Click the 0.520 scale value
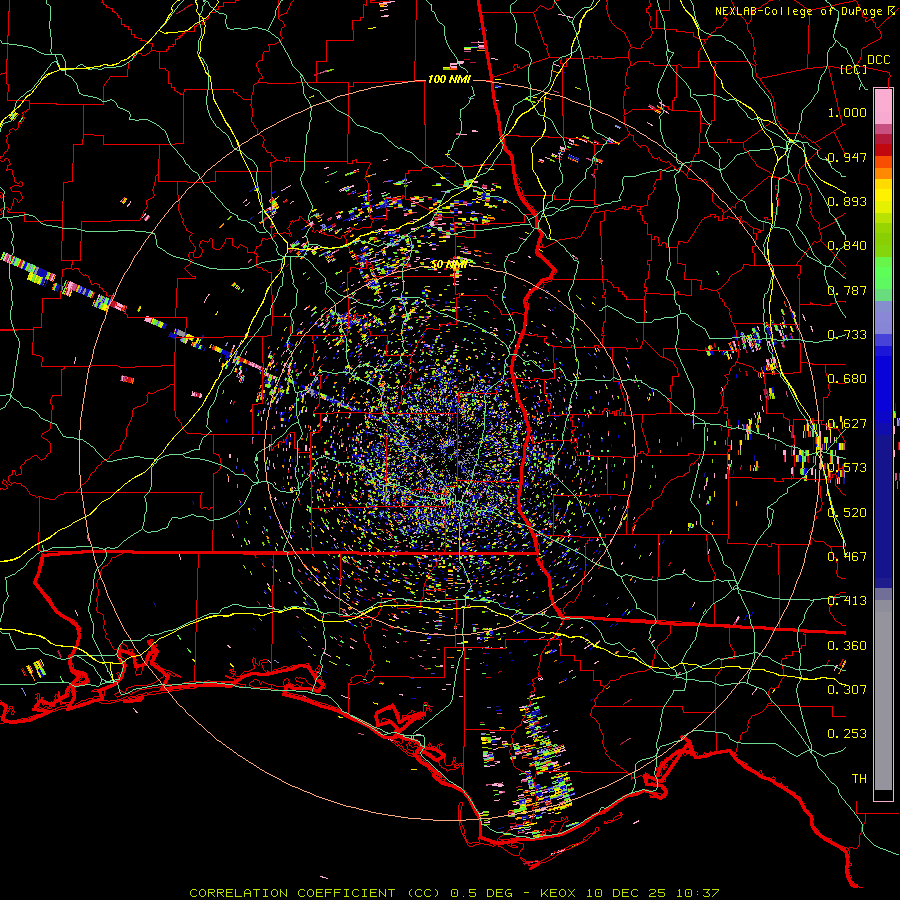The image size is (900, 900). point(847,513)
